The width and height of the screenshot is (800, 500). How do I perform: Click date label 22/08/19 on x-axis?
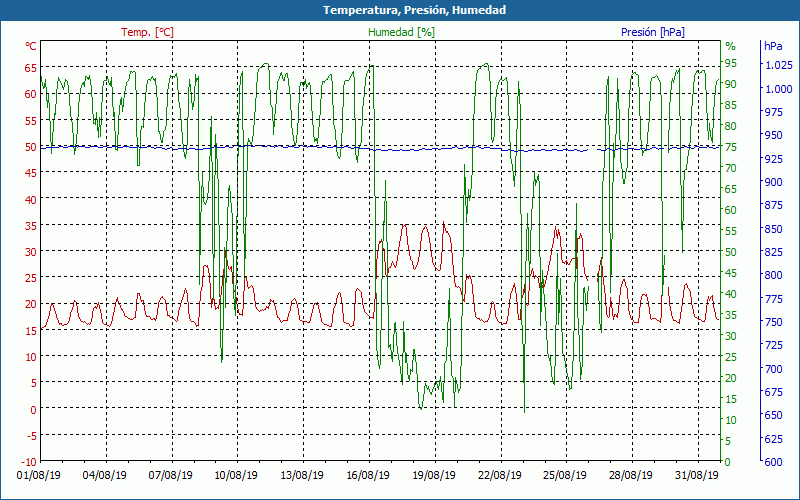(x=499, y=475)
